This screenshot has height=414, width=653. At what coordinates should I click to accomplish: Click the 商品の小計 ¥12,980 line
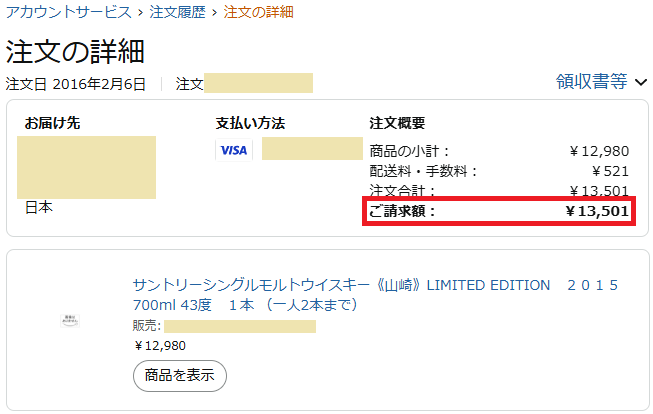point(499,151)
